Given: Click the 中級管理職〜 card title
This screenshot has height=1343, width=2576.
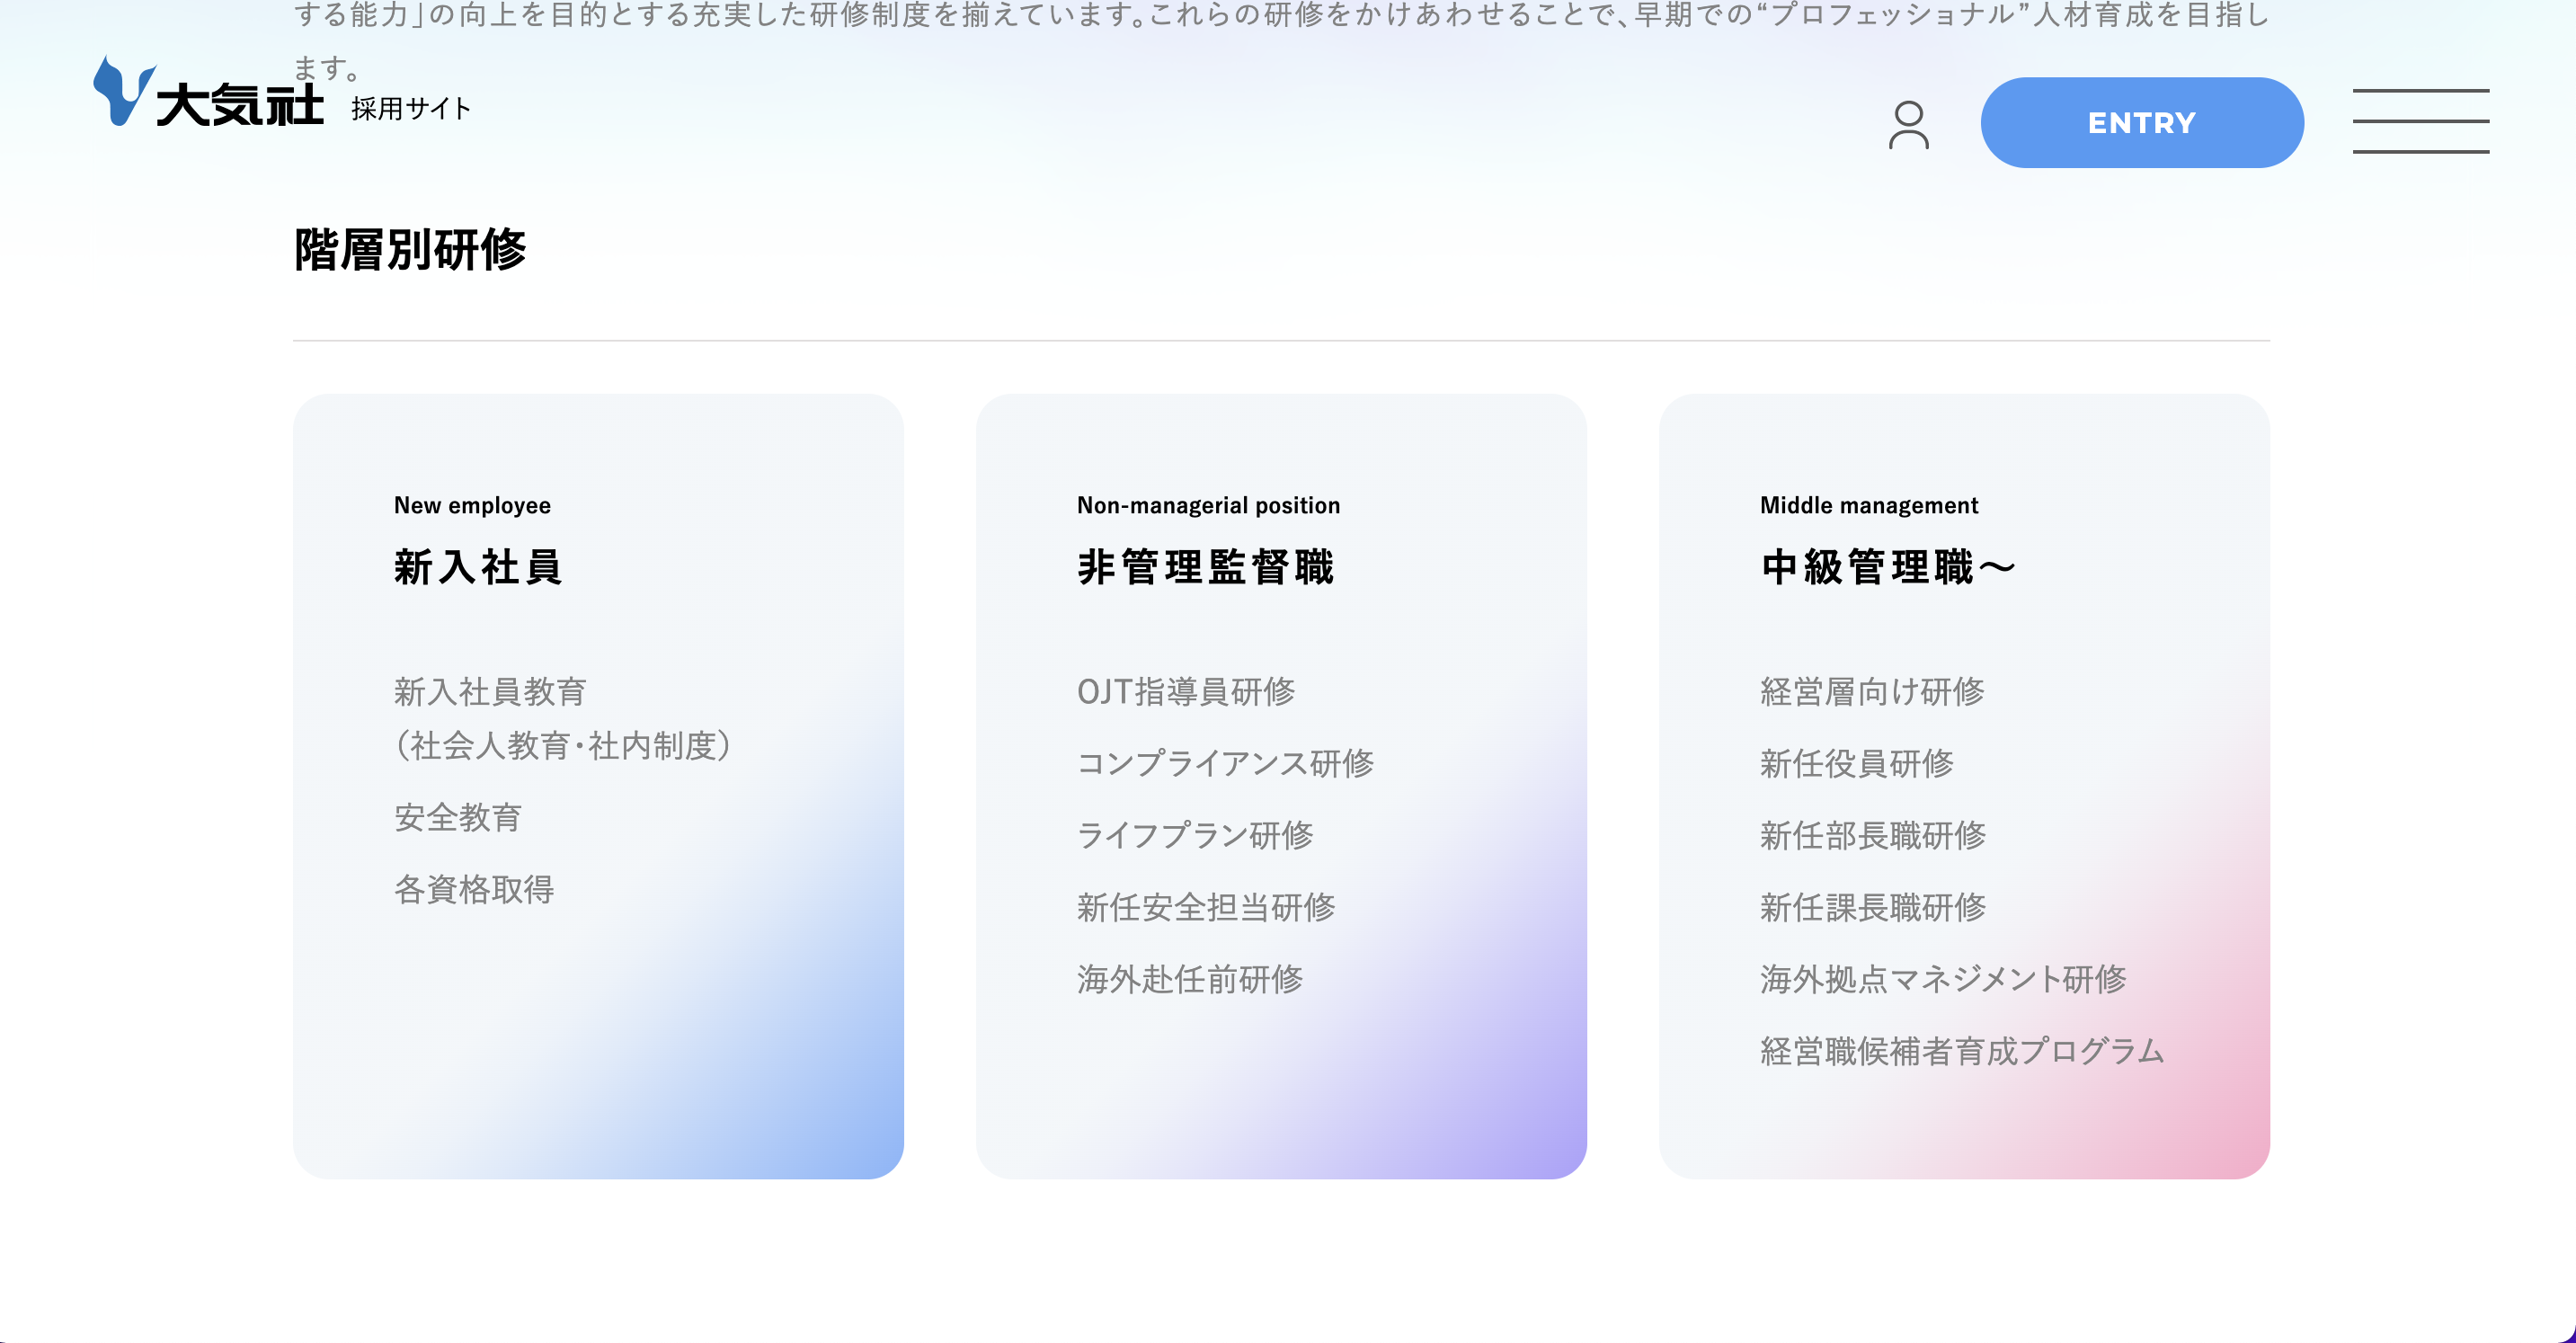Looking at the screenshot, I should point(1889,567).
